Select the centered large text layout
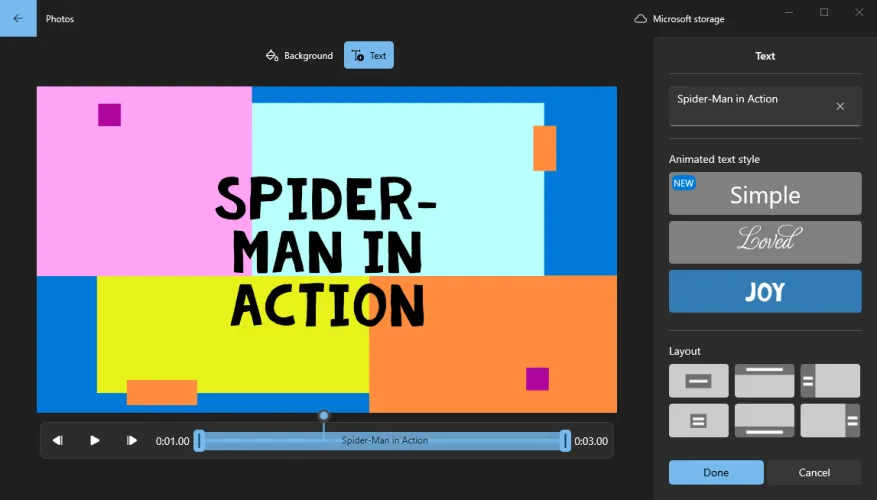The image size is (877, 500). click(x=699, y=381)
